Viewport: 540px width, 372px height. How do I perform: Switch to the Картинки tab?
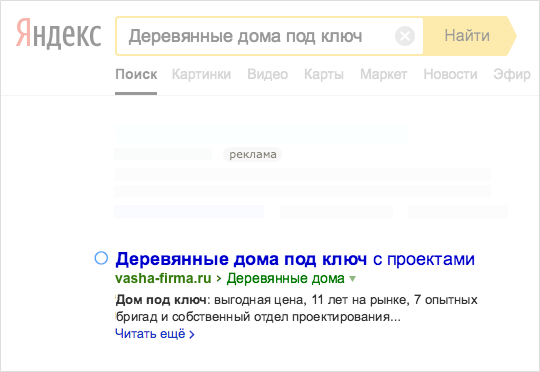pos(201,74)
